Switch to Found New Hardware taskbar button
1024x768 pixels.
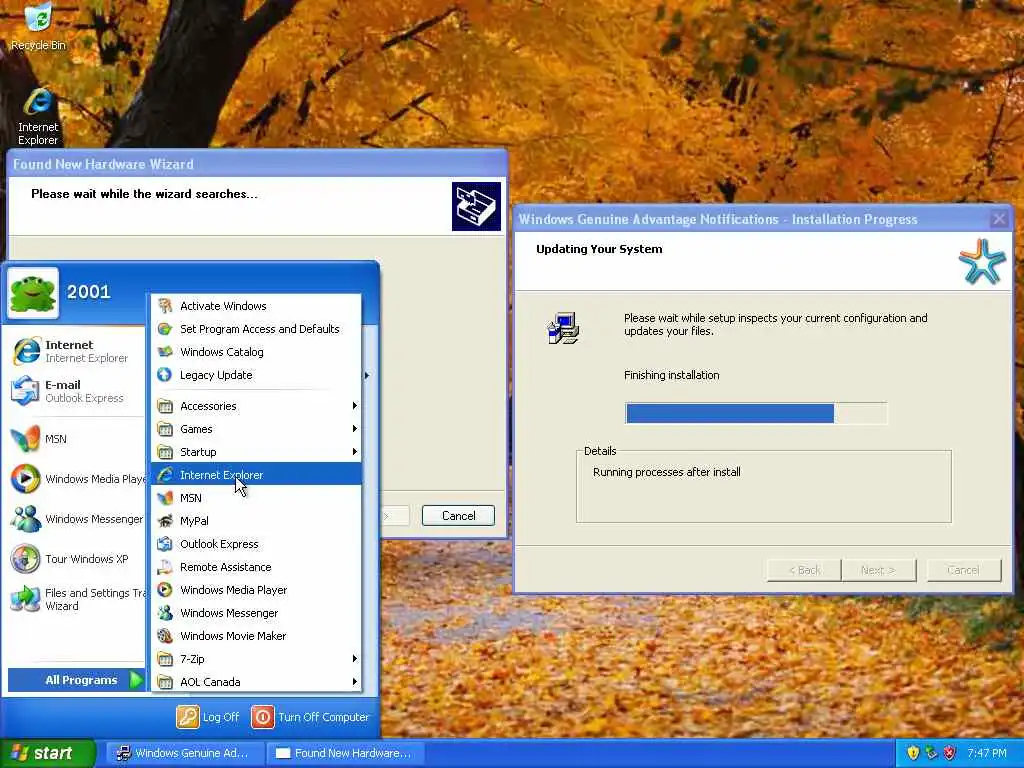(x=346, y=753)
